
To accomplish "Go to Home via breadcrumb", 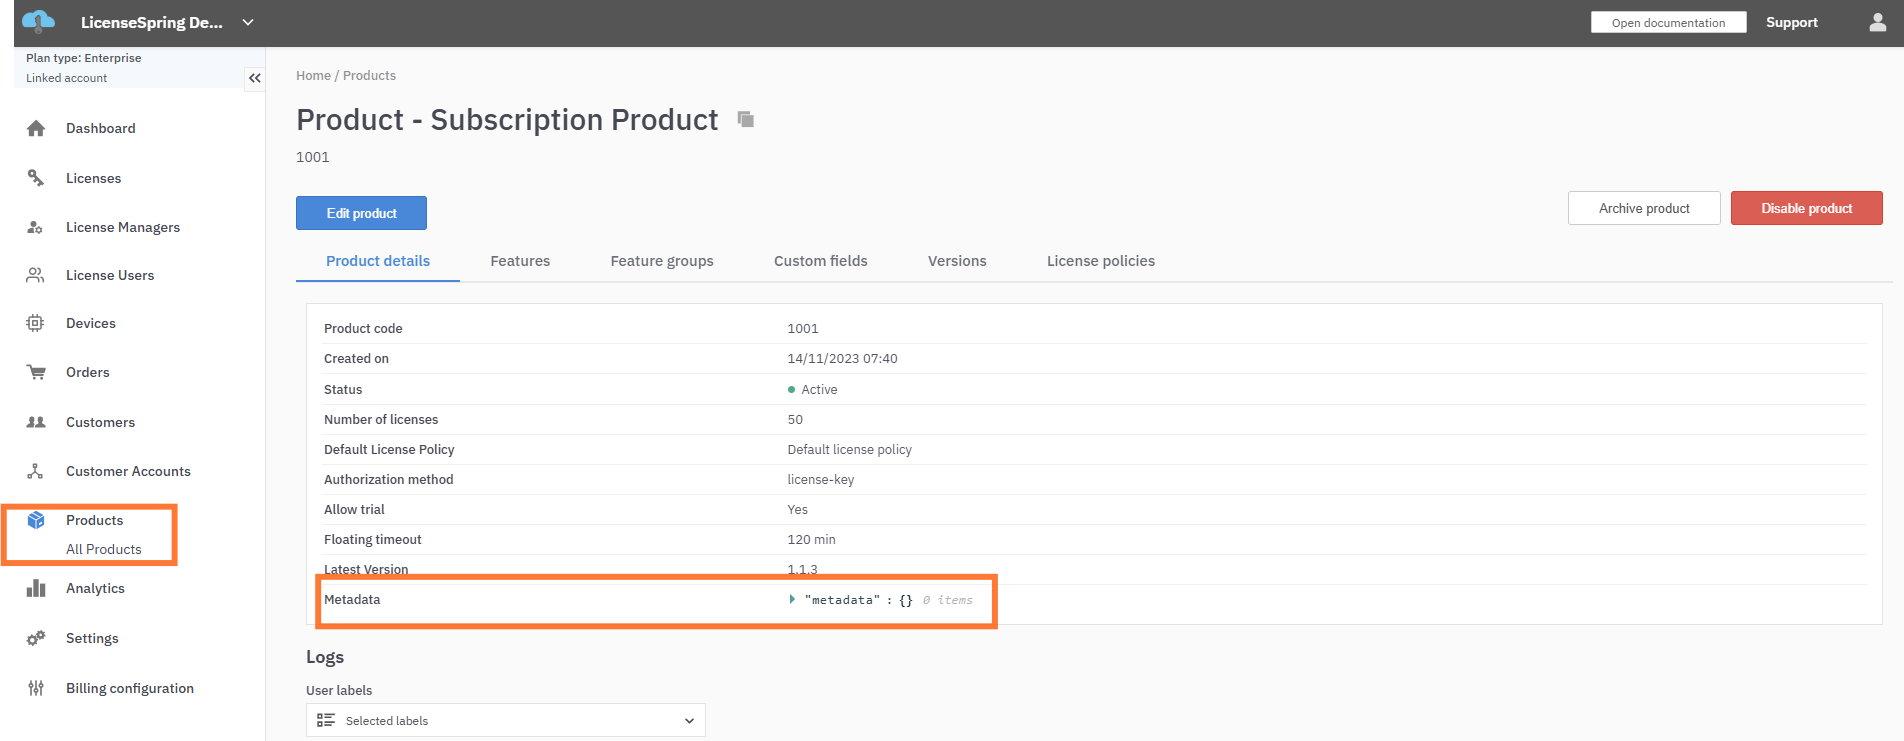I will point(313,76).
